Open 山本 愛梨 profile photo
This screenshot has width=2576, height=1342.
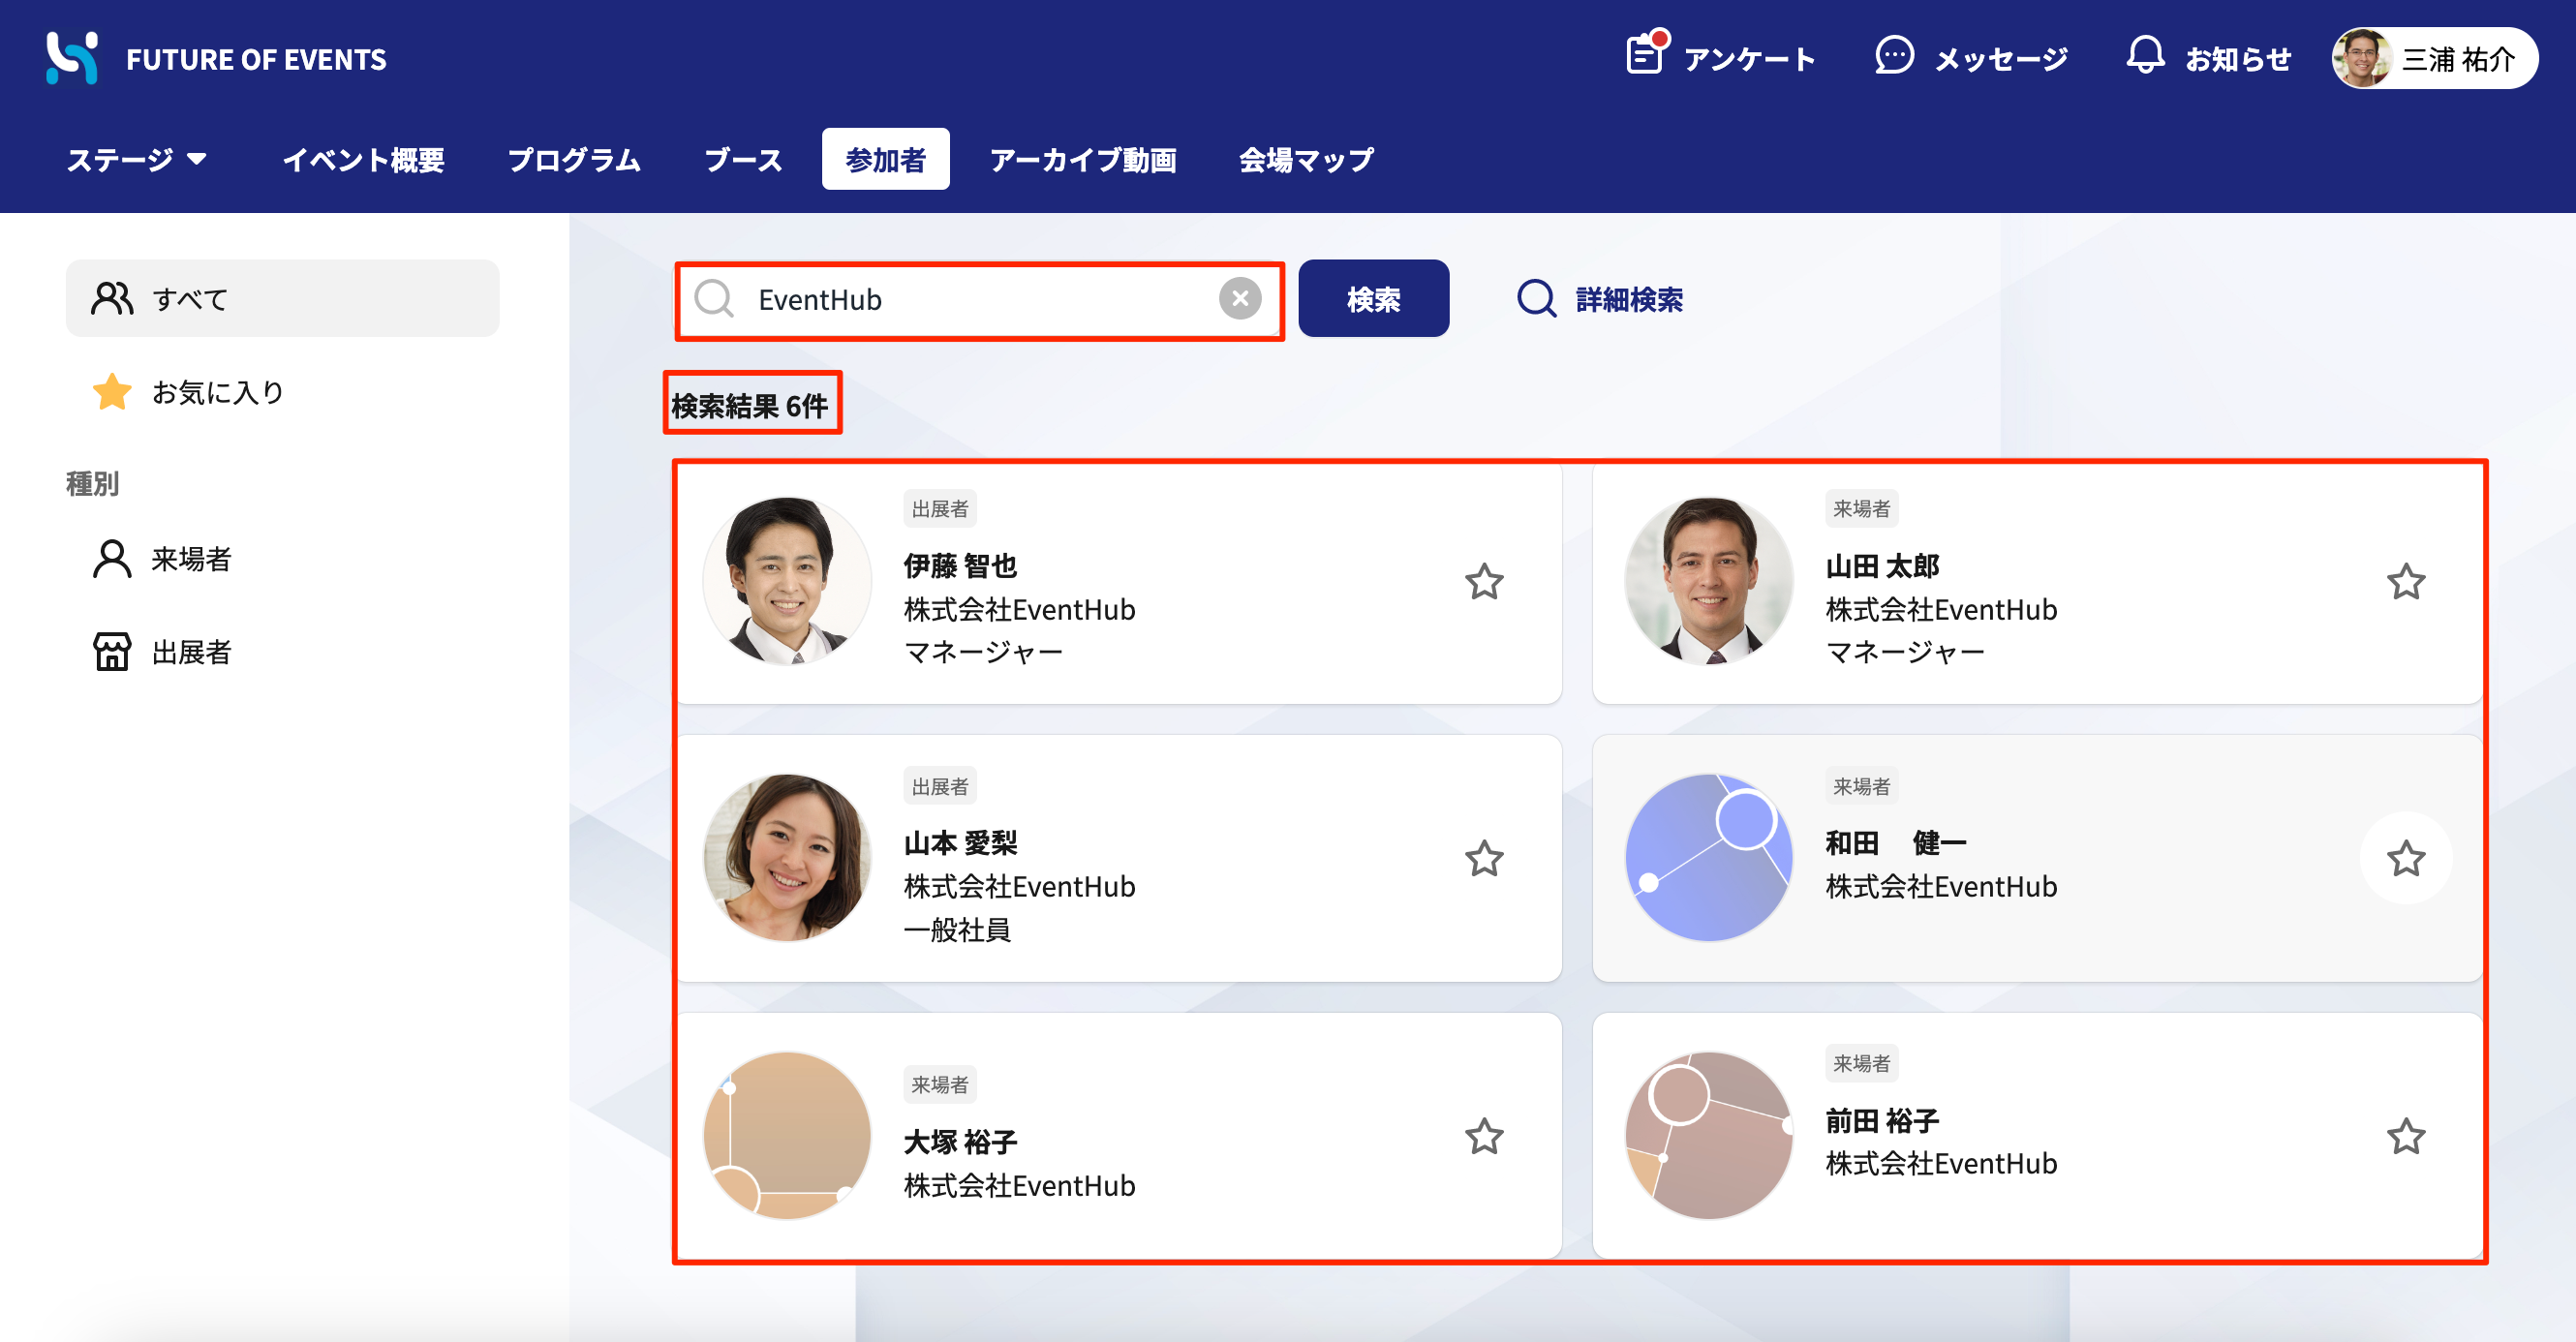pos(787,858)
